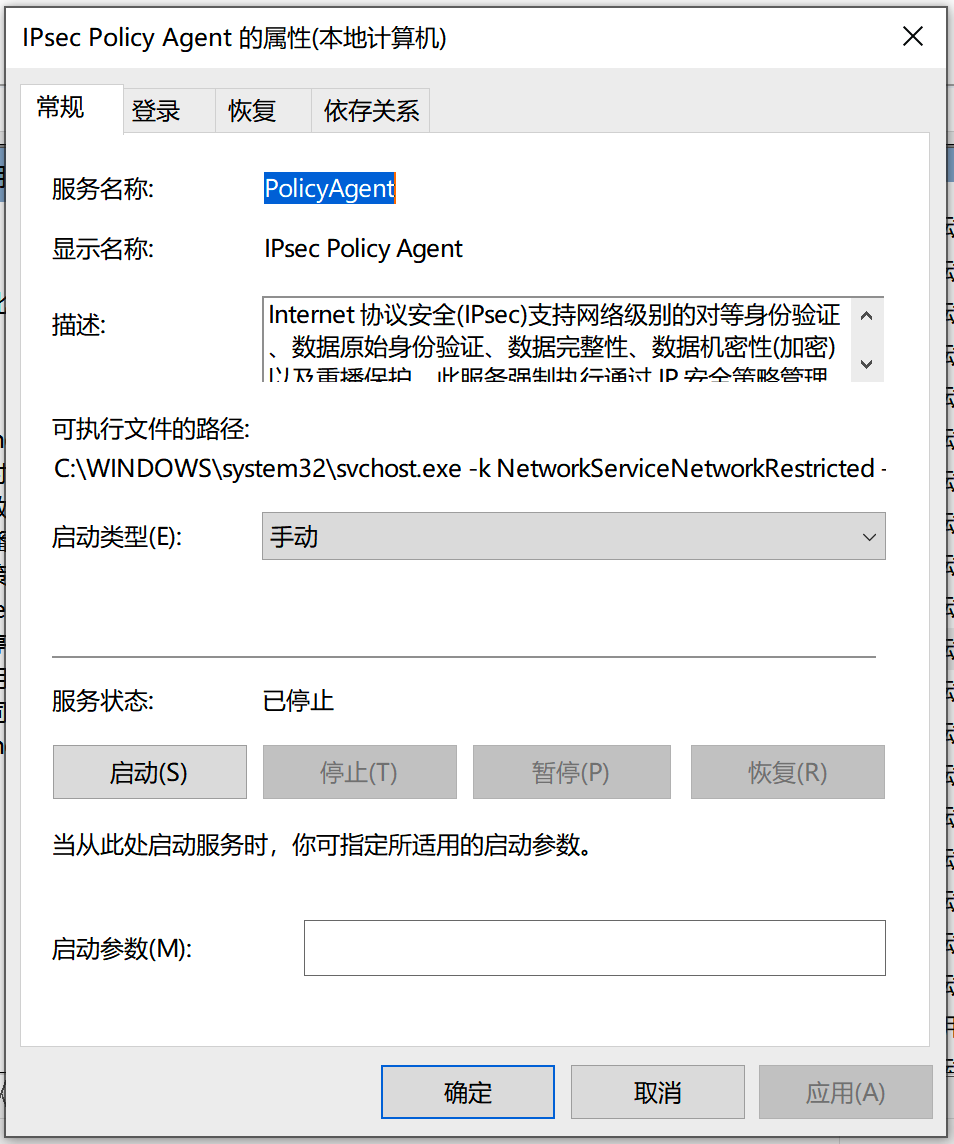Click the 暂停(P) button

coord(570,772)
